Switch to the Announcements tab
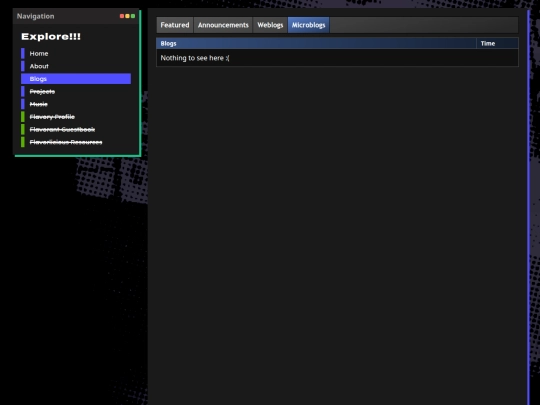The height and width of the screenshot is (405, 540). point(223,25)
